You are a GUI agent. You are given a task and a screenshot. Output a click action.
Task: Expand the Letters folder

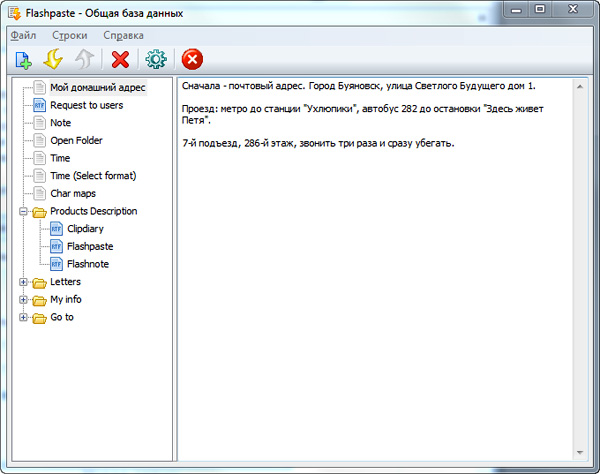[x=24, y=282]
